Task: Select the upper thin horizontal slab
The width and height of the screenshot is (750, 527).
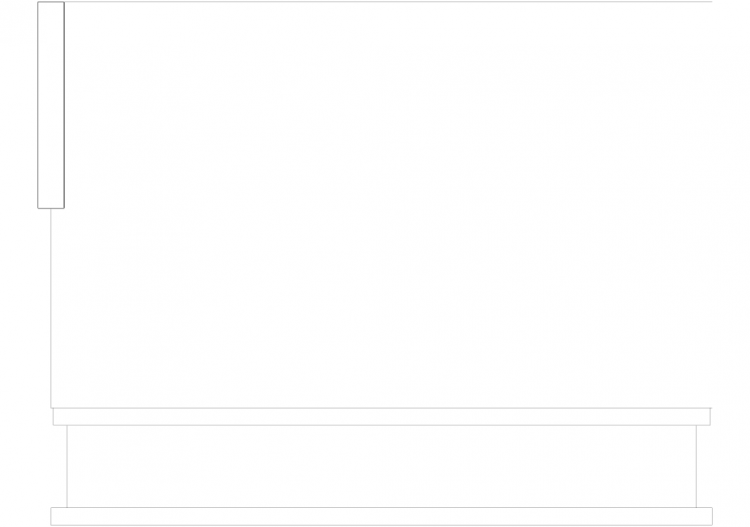Action: (x=382, y=417)
